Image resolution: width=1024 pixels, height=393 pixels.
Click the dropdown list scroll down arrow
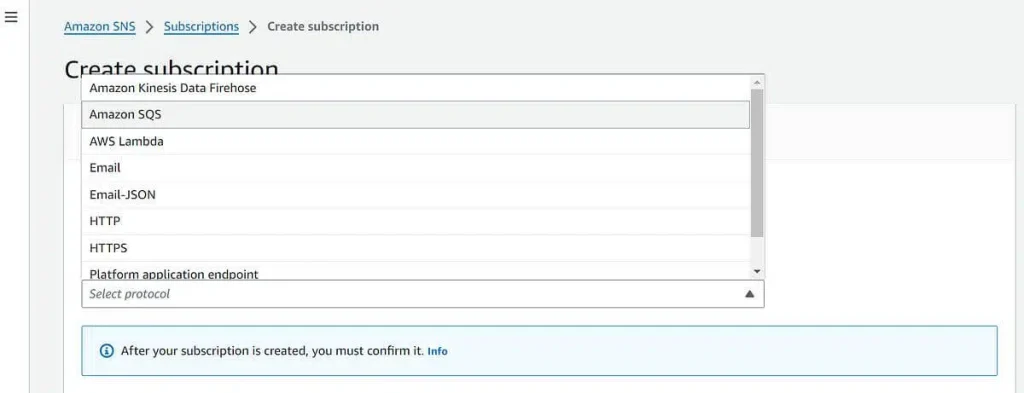(757, 271)
